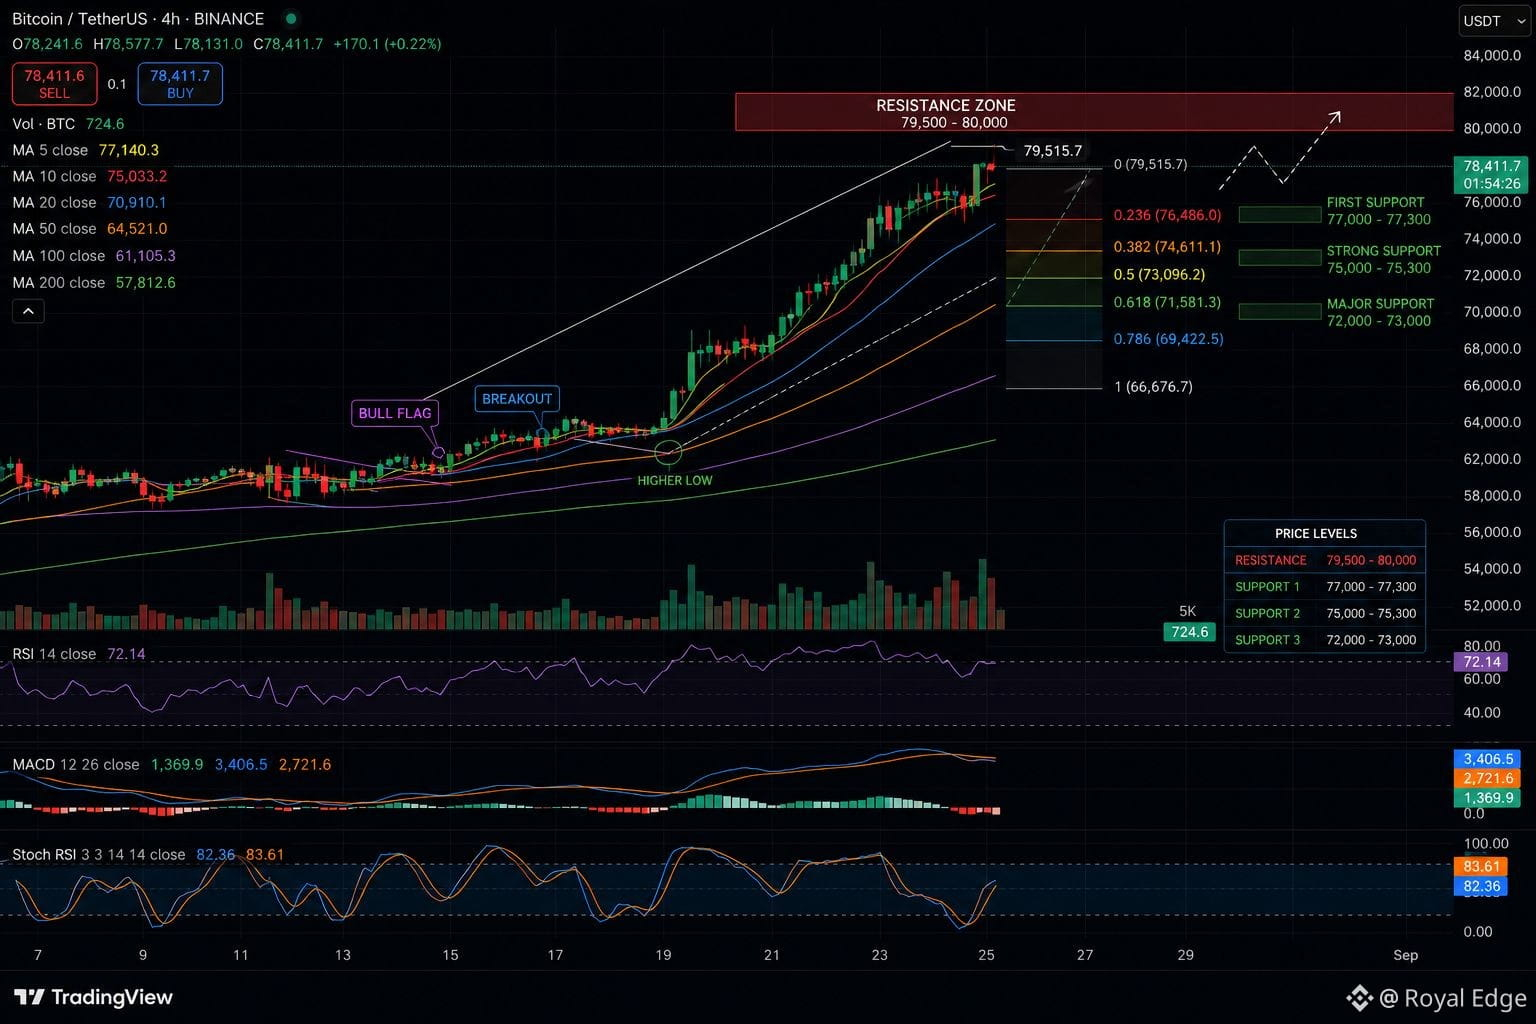Select the MA 5 close legend entry
Image resolution: width=1536 pixels, height=1024 pixels.
(x=85, y=150)
